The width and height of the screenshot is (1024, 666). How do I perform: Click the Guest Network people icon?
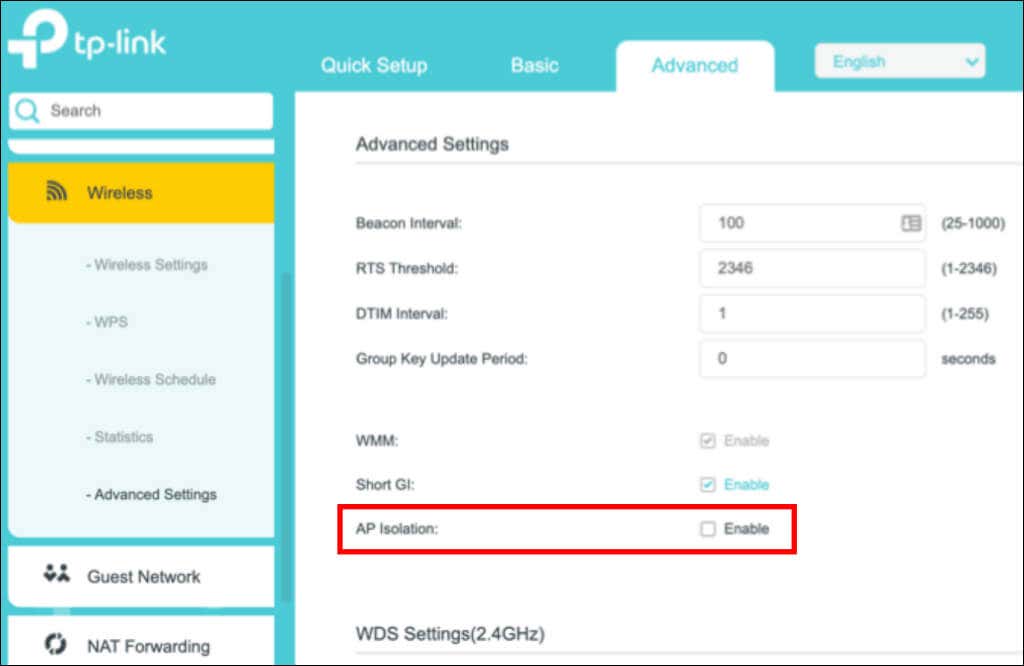pos(57,575)
